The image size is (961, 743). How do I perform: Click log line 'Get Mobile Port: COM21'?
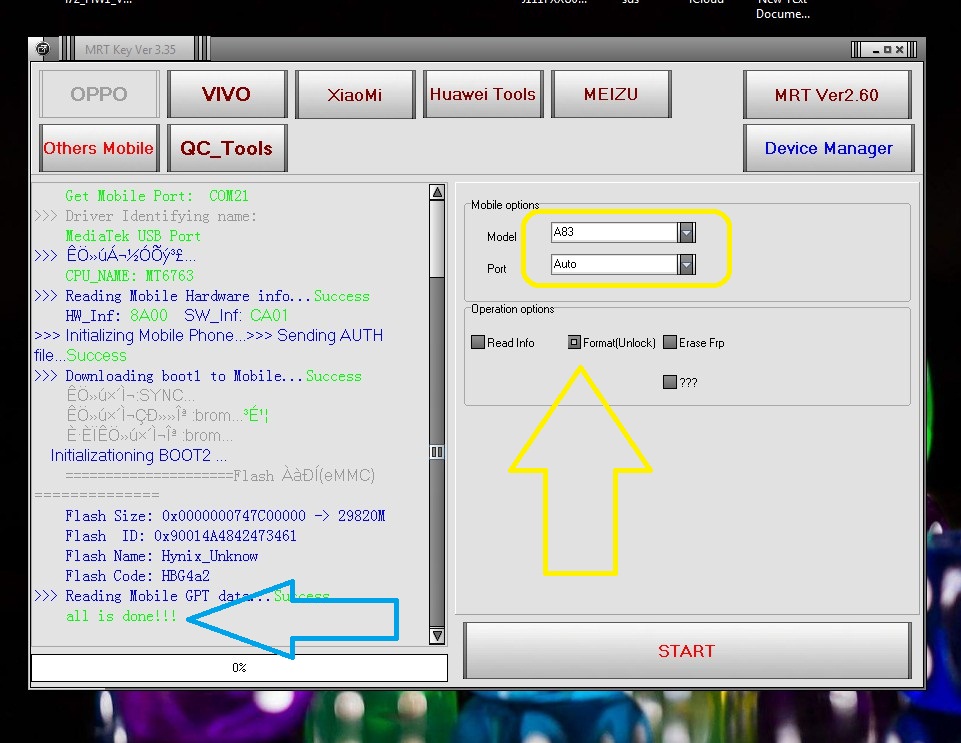[x=157, y=196]
